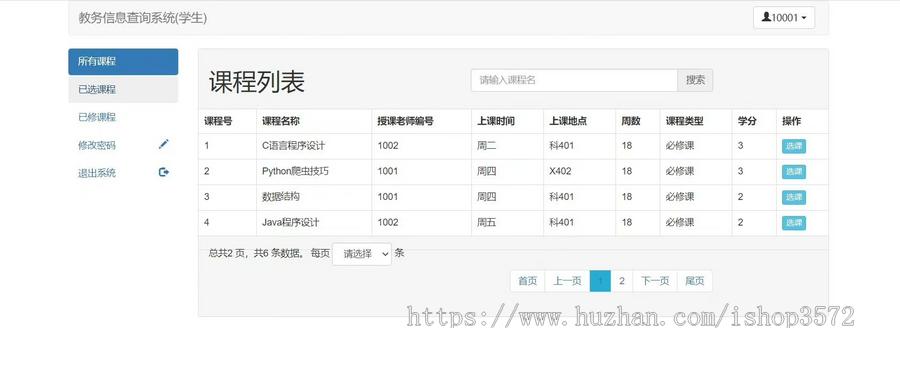Click the 搜索 search button
Image resolution: width=900 pixels, height=385 pixels.
click(x=695, y=80)
